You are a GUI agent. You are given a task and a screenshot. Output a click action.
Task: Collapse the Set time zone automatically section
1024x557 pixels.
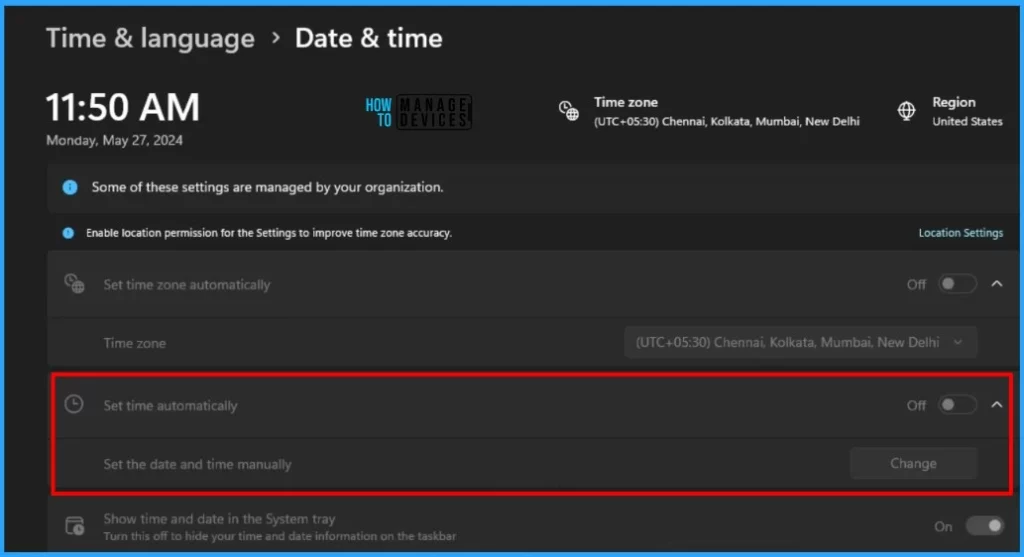pos(996,284)
